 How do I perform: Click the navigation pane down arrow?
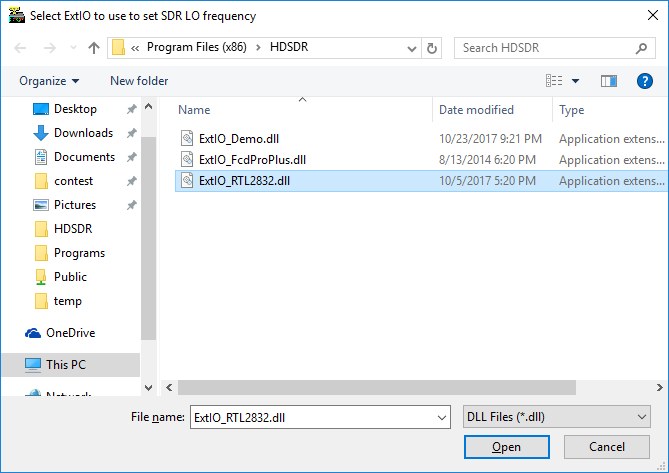(148, 388)
